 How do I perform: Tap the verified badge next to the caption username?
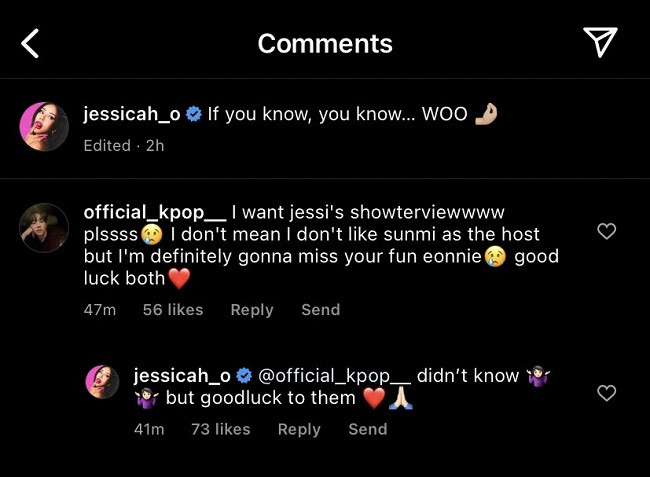pos(194,114)
